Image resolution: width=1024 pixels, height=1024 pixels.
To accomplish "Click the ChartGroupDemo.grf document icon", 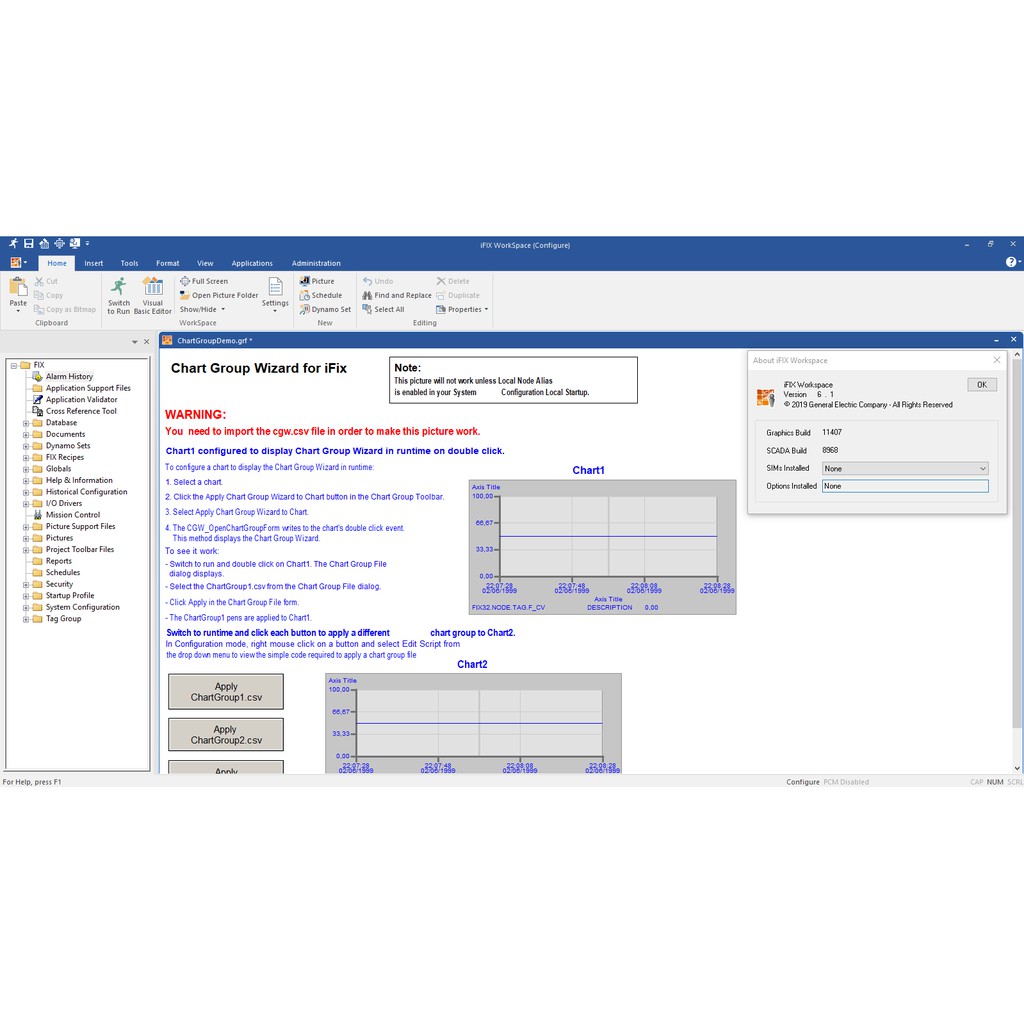I will [x=167, y=340].
